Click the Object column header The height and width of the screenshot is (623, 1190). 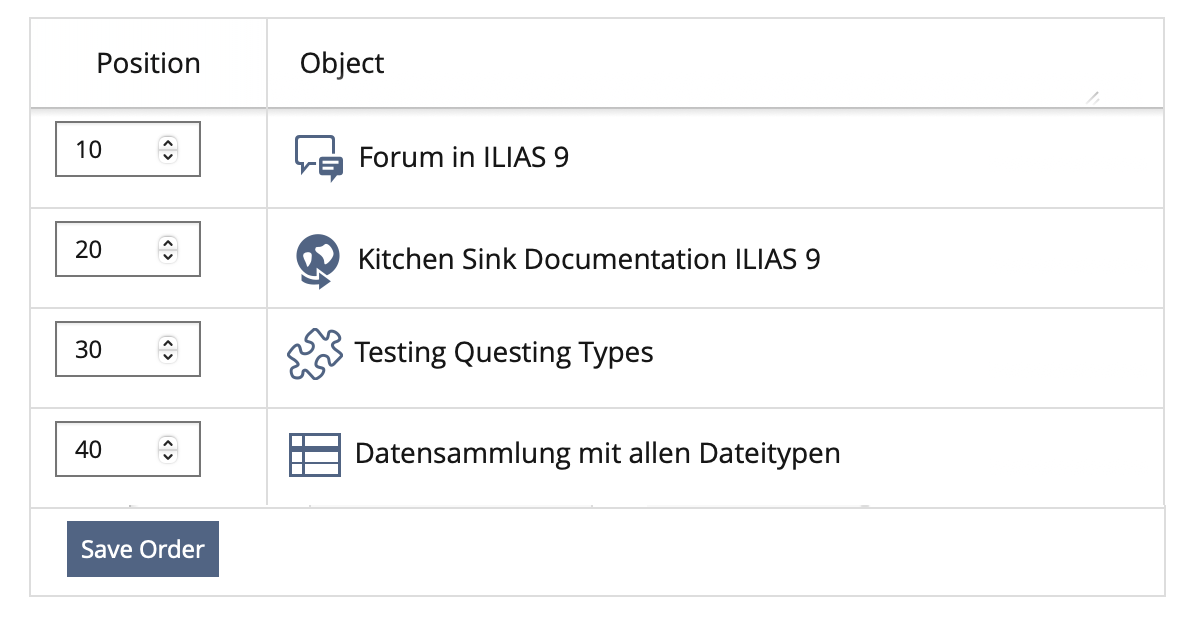(x=342, y=64)
